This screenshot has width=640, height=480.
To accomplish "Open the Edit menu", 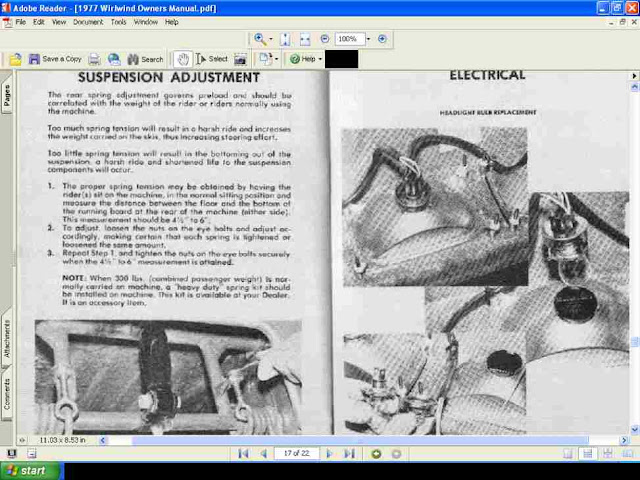I will click(39, 22).
